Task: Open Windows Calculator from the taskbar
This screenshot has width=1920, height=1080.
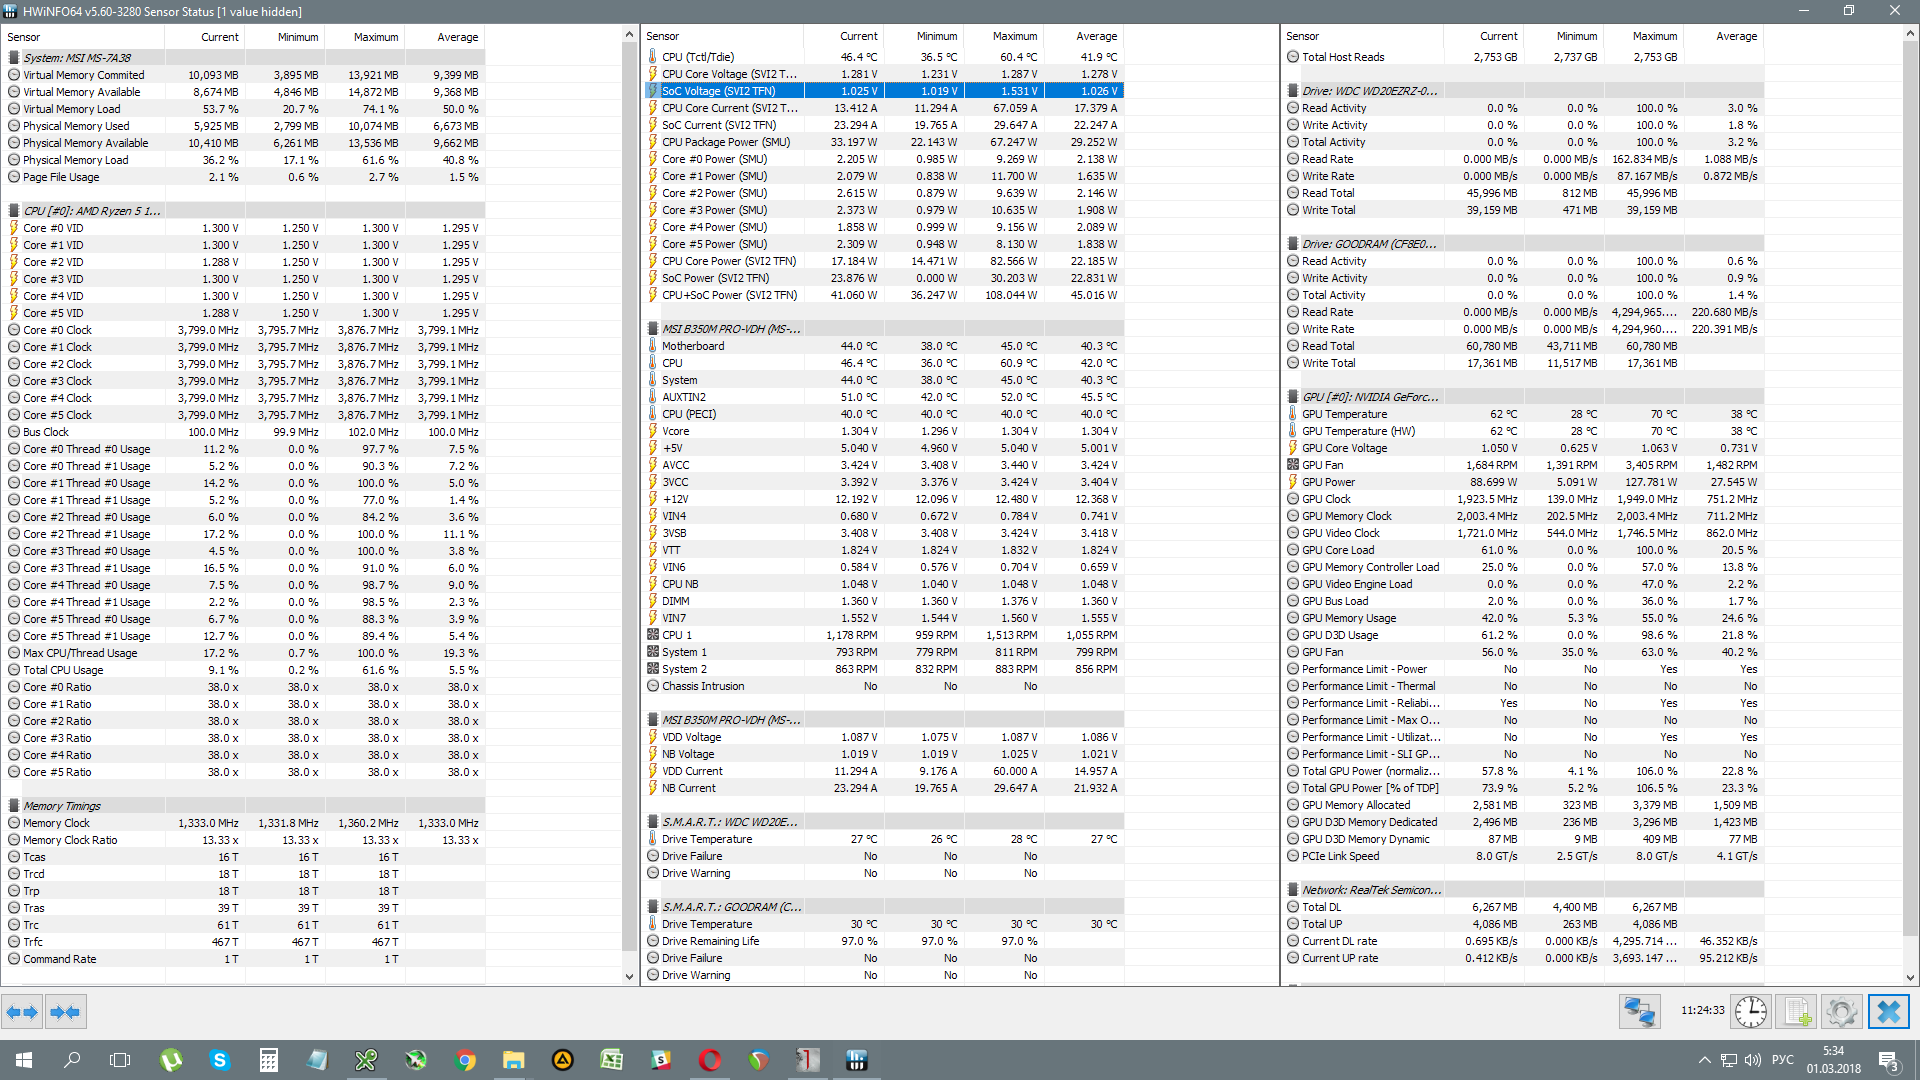Action: point(268,1060)
